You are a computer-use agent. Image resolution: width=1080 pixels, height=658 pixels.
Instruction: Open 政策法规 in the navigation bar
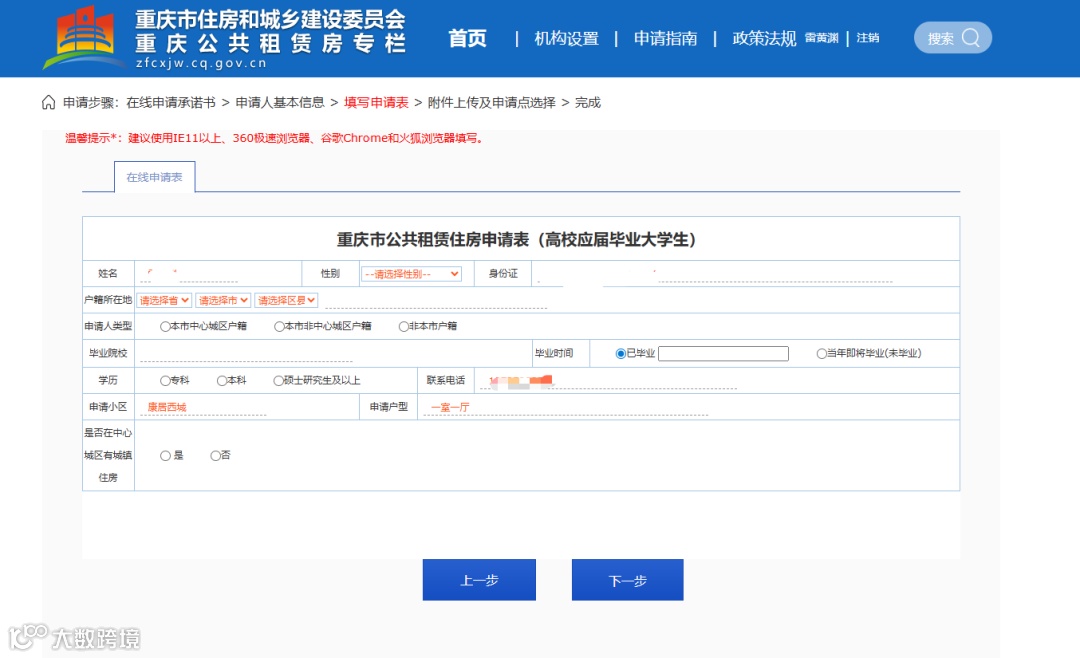pyautogui.click(x=764, y=39)
